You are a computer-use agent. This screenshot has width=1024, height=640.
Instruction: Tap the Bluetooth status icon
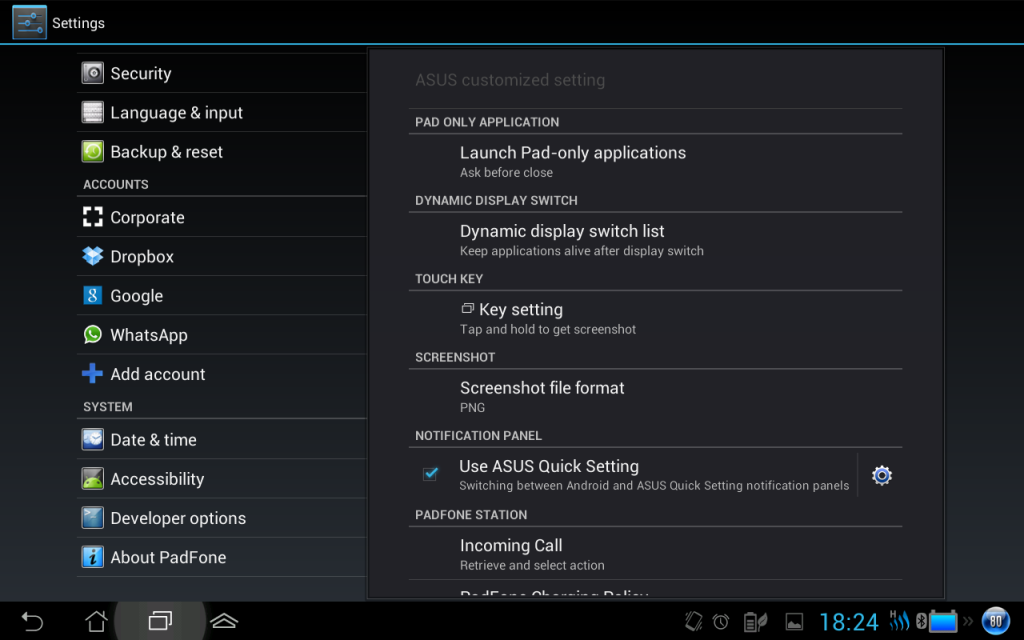(921, 621)
